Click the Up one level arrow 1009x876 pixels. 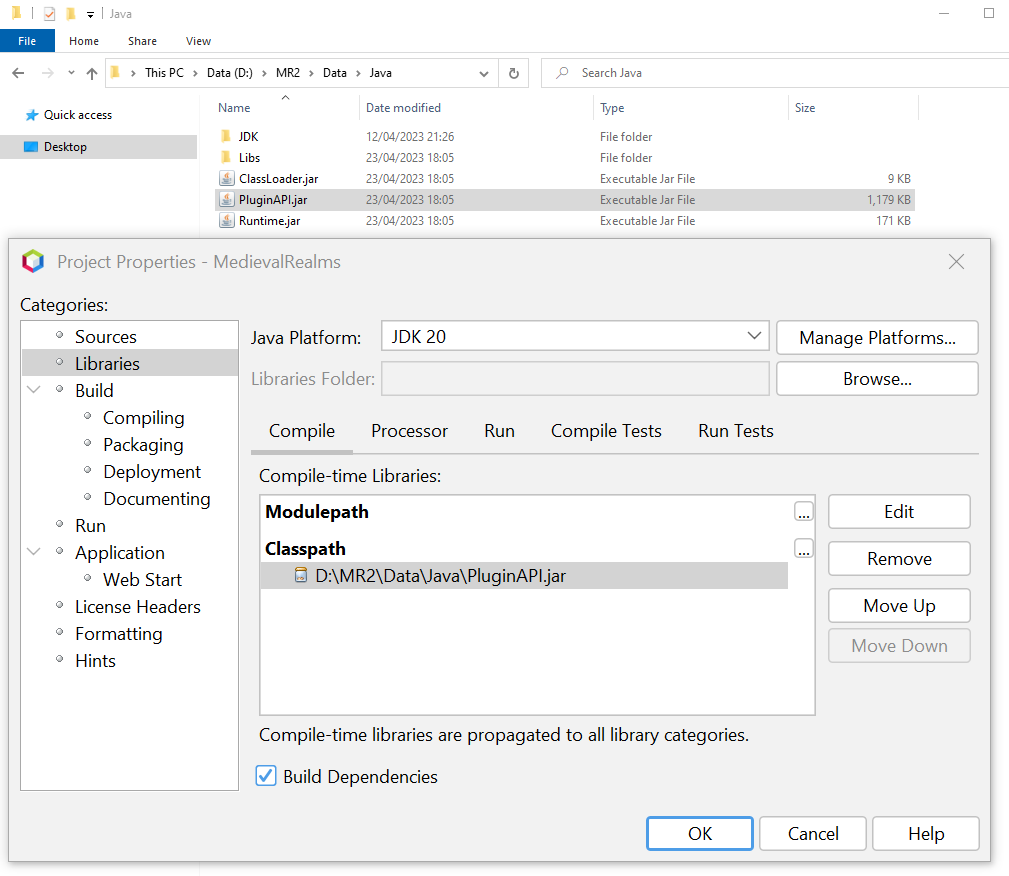(92, 73)
